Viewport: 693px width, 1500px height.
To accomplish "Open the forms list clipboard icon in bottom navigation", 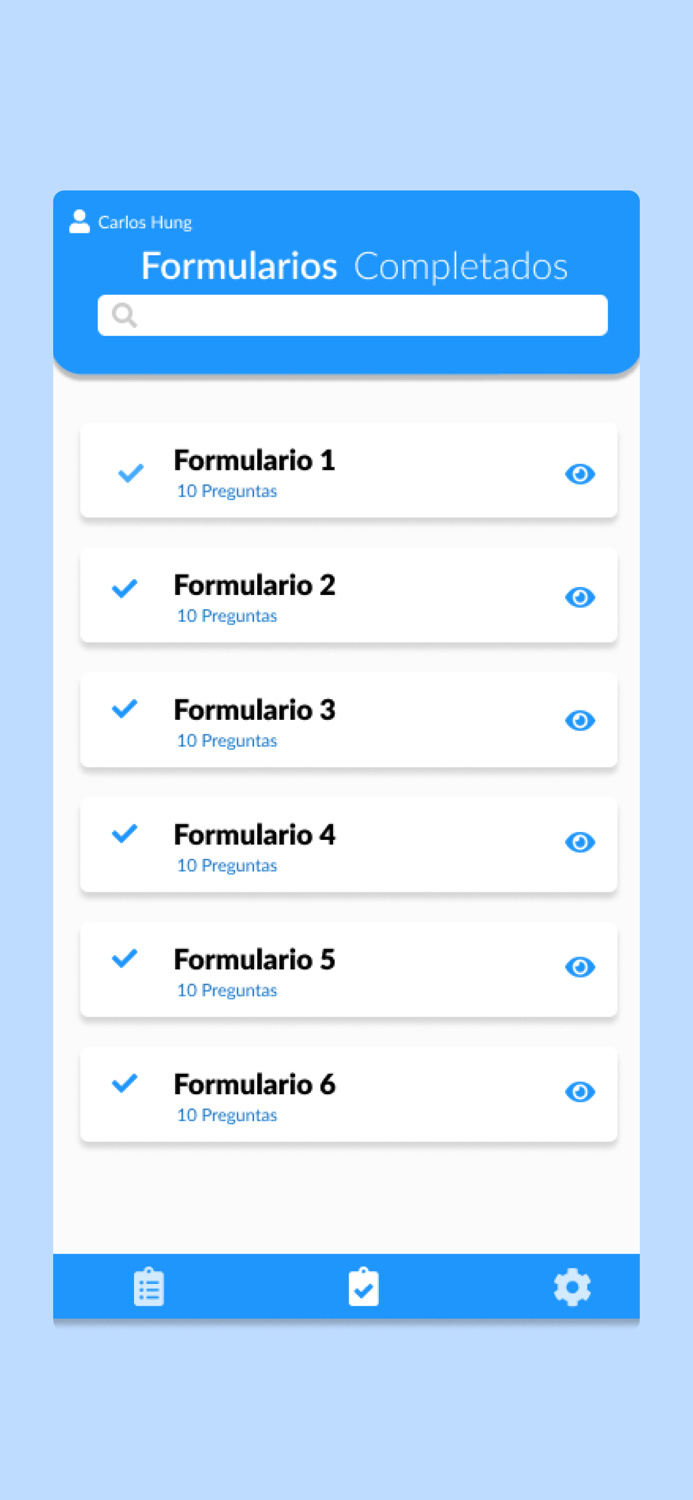I will [x=149, y=1286].
